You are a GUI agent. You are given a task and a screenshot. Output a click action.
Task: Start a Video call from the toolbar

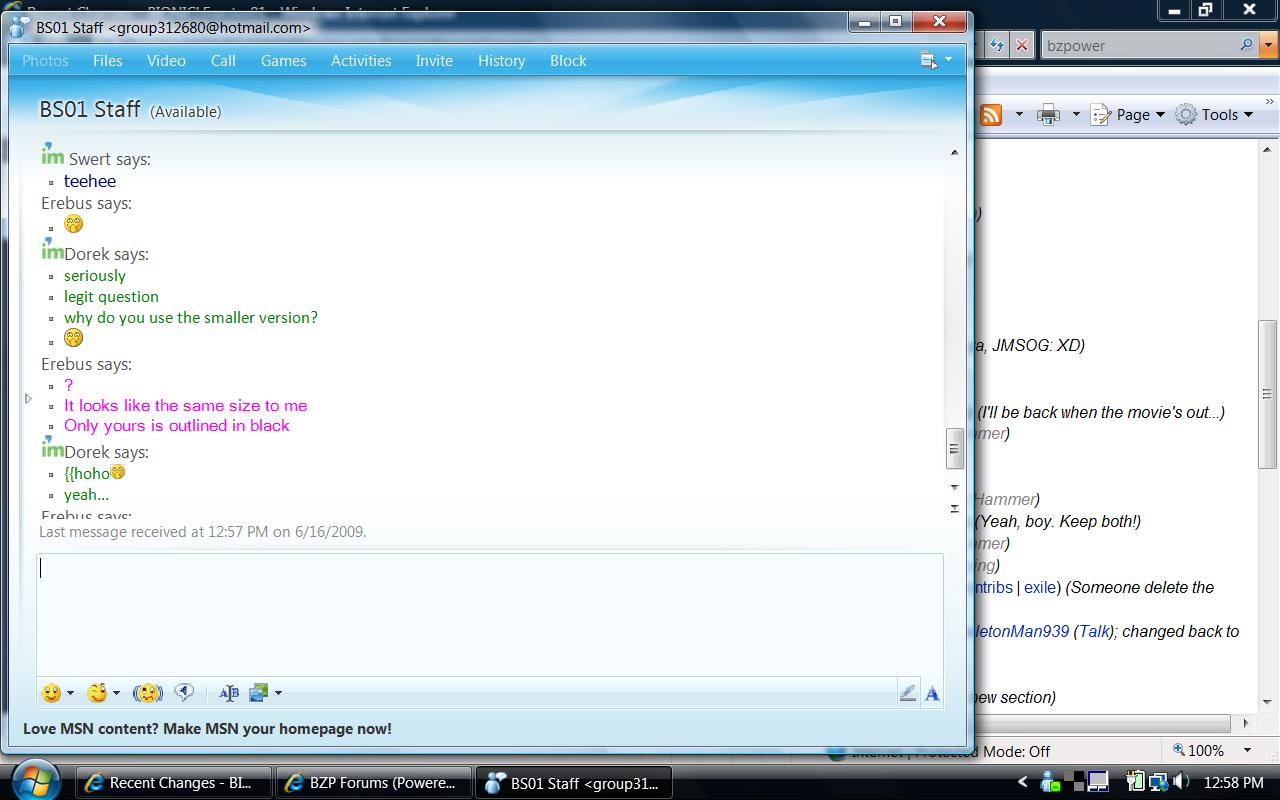(x=166, y=61)
